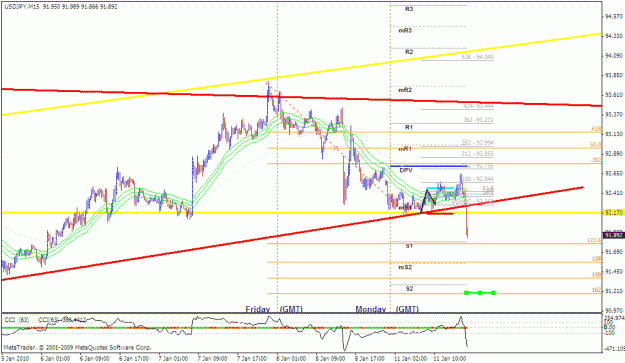The height and width of the screenshot is (363, 625).
Task: Select the 138 fib extension label
Action: (x=596, y=259)
